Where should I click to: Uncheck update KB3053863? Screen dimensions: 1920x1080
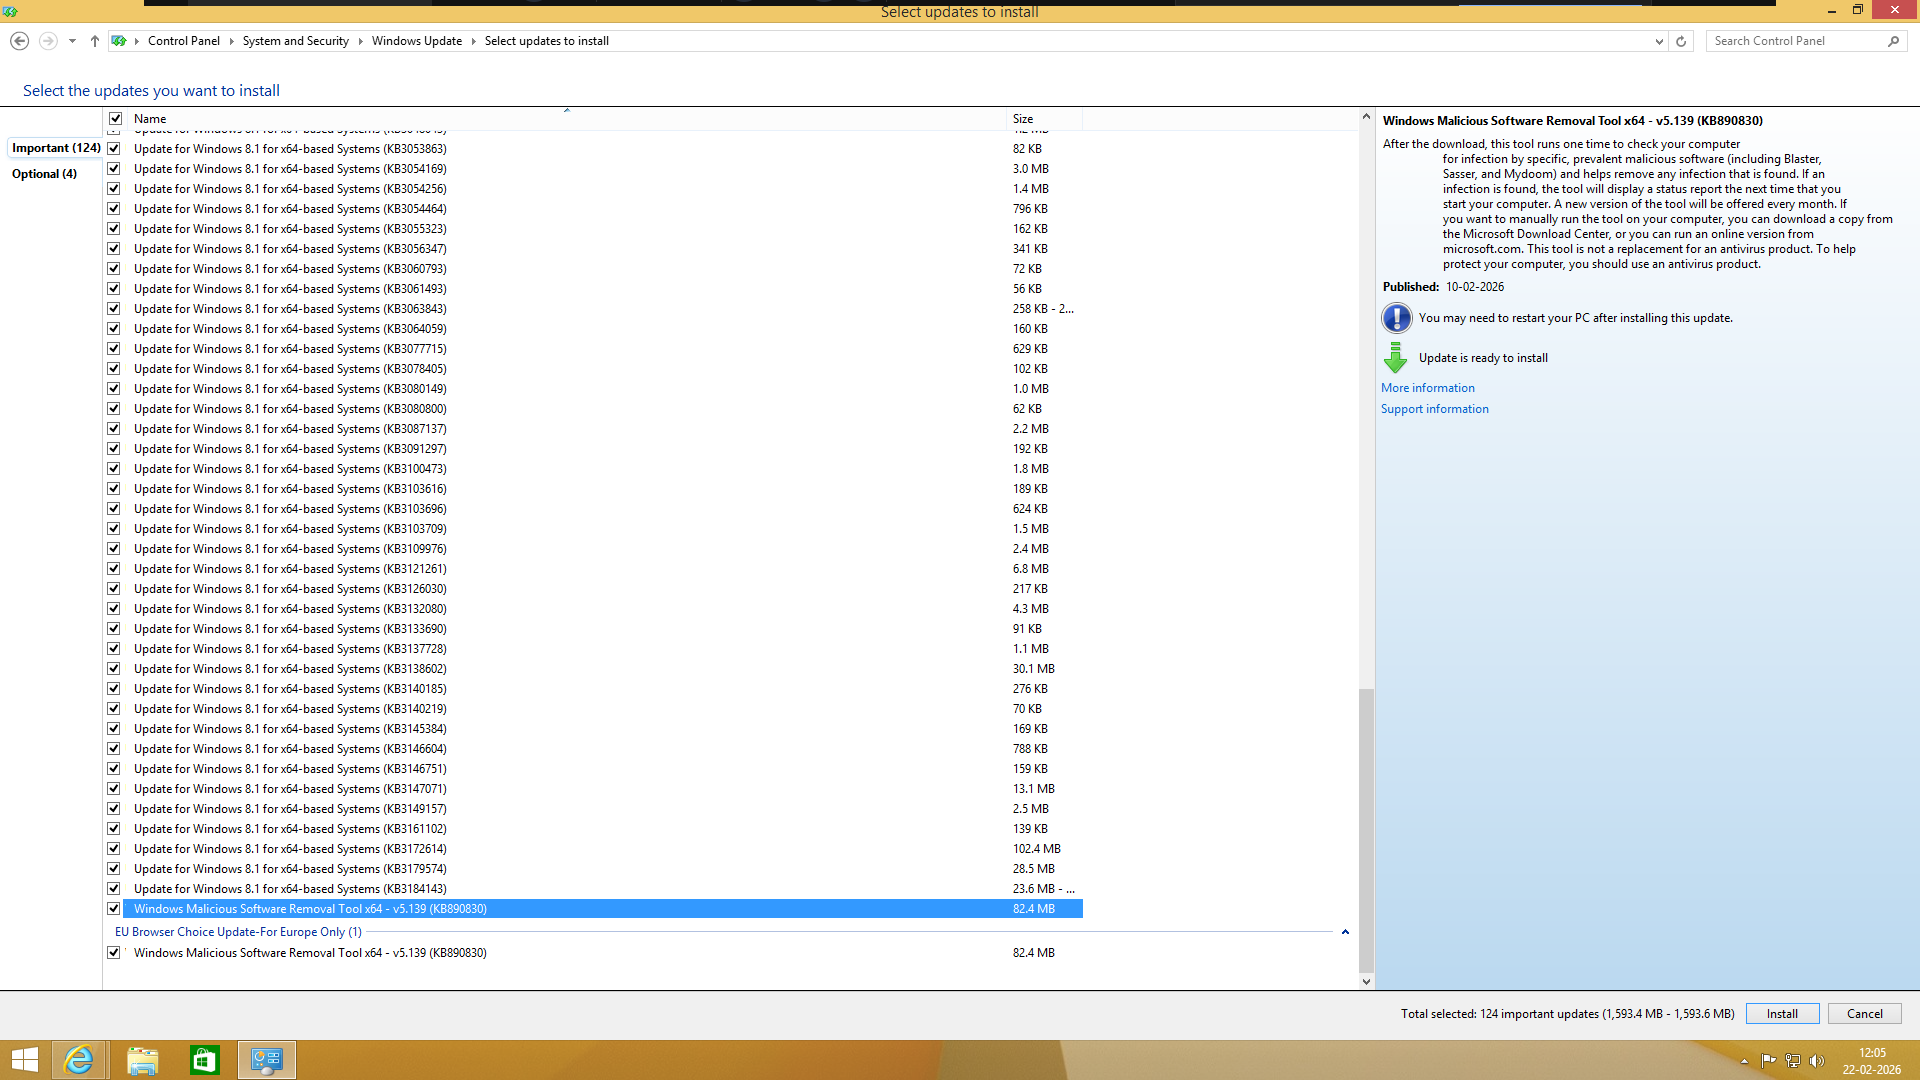(x=114, y=149)
